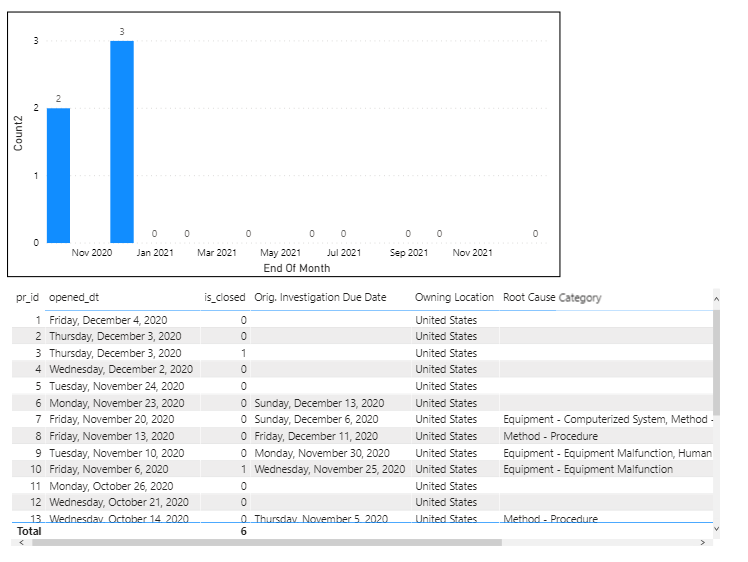Click 'May 2021' x-axis label
The height and width of the screenshot is (562, 748).
280,253
